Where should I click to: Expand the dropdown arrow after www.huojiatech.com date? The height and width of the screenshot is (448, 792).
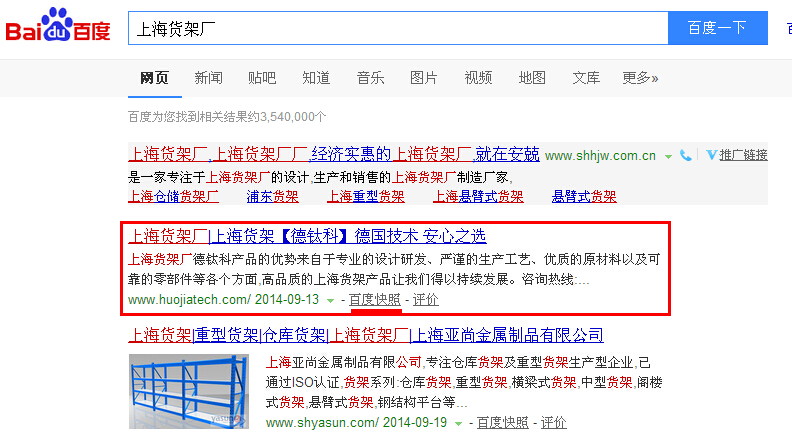pos(330,301)
